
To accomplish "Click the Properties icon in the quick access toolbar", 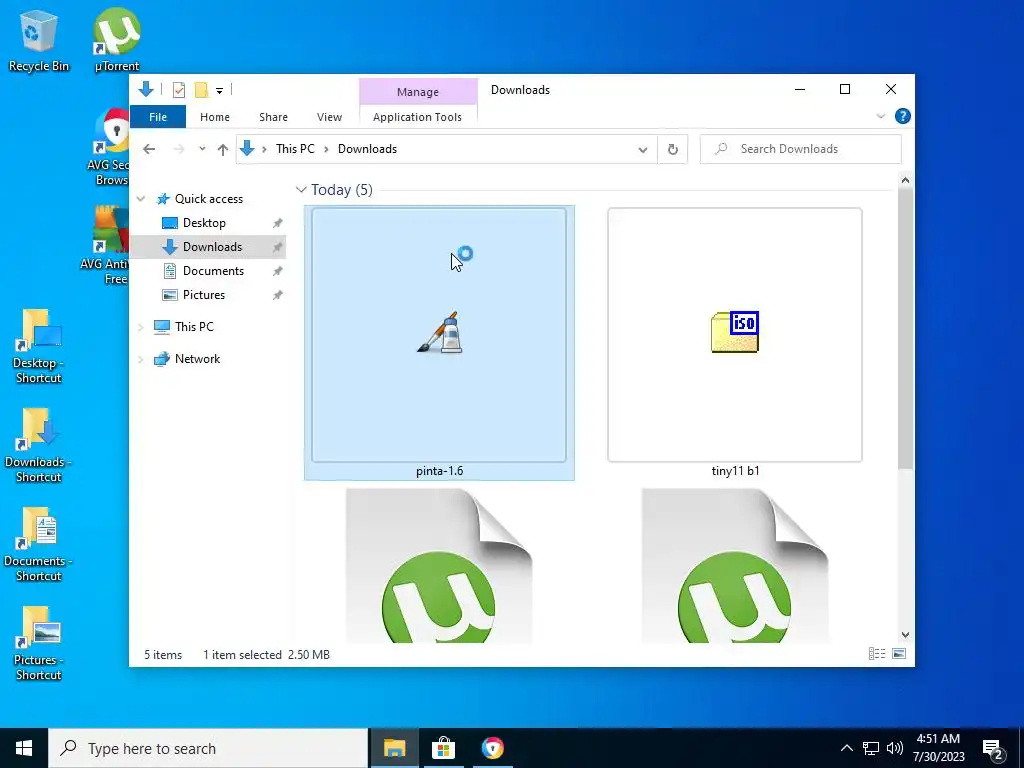I will (x=179, y=90).
